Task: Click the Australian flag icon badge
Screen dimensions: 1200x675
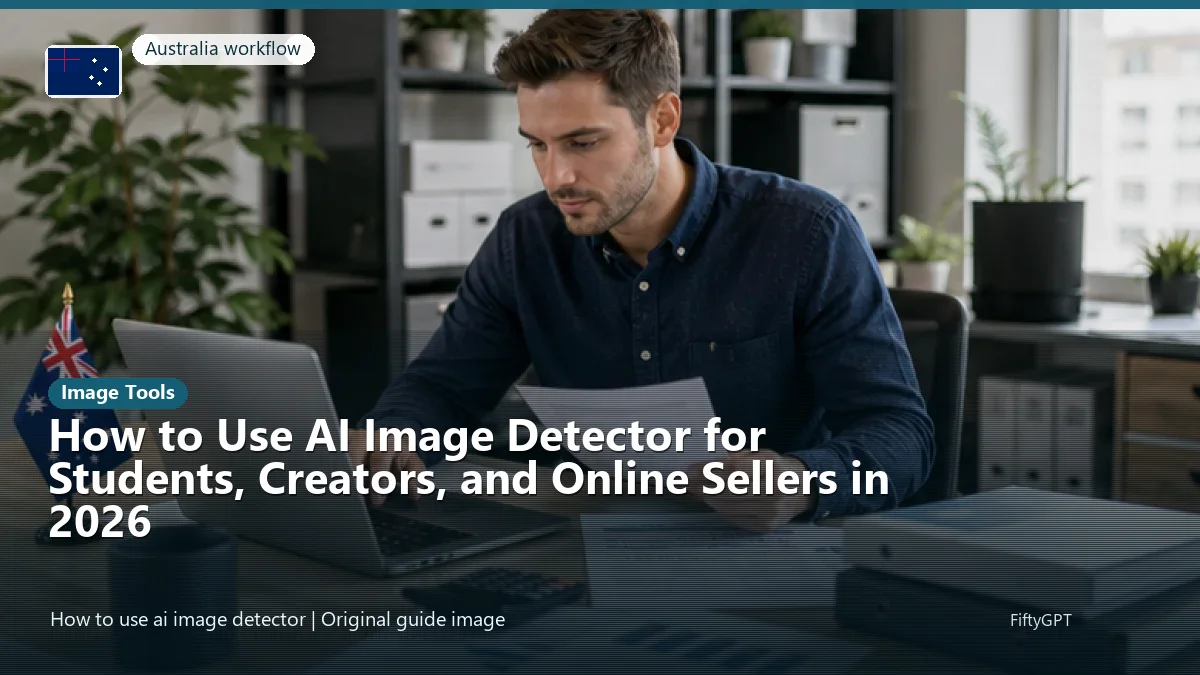Action: 83,72
